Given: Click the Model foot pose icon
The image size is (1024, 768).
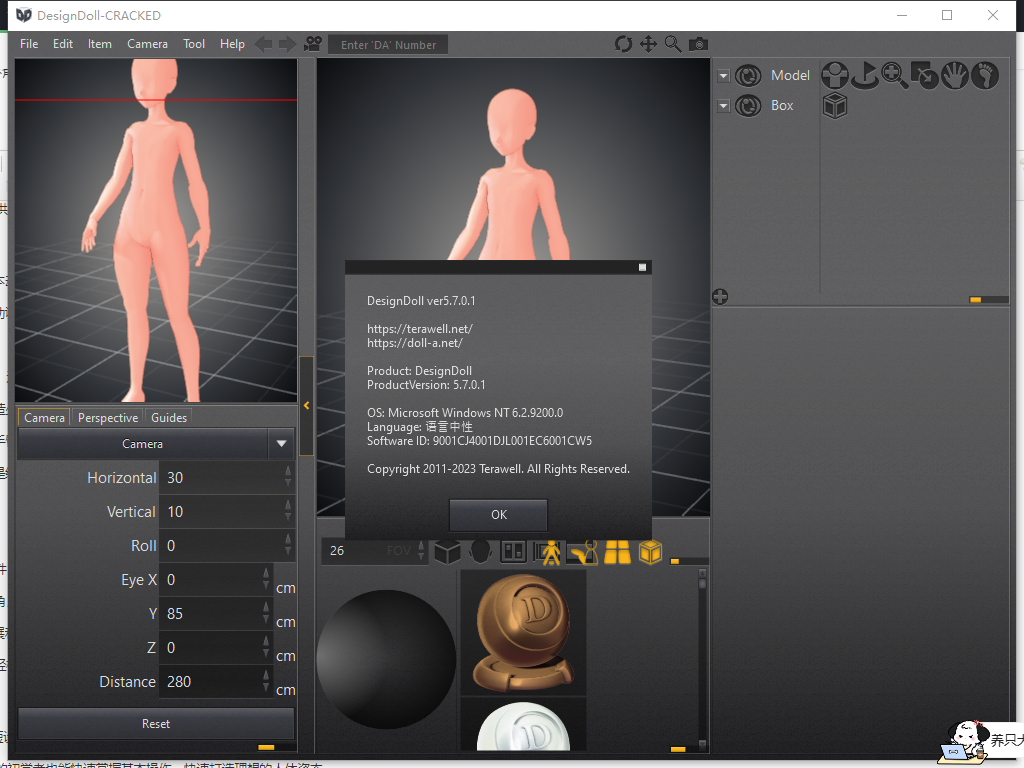Looking at the screenshot, I should click(x=985, y=75).
